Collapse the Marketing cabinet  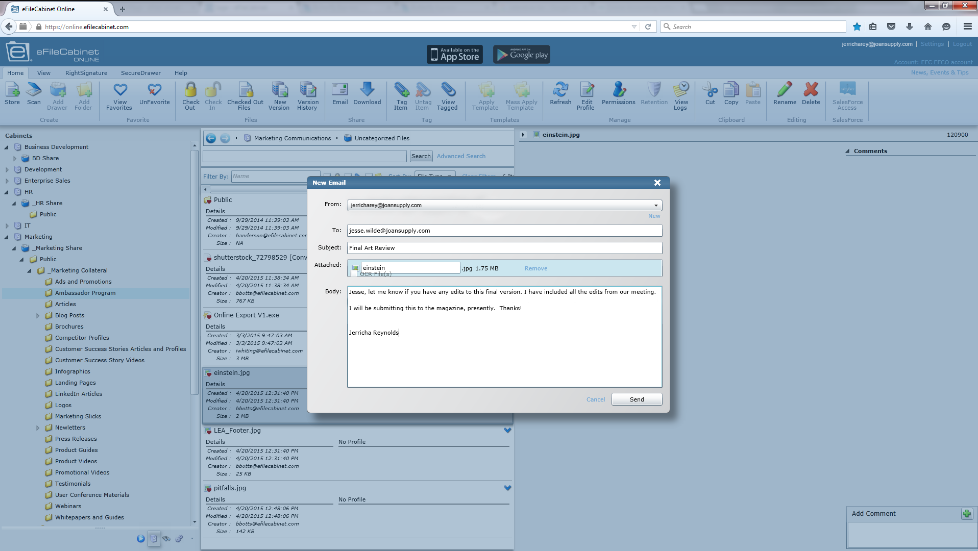7,237
